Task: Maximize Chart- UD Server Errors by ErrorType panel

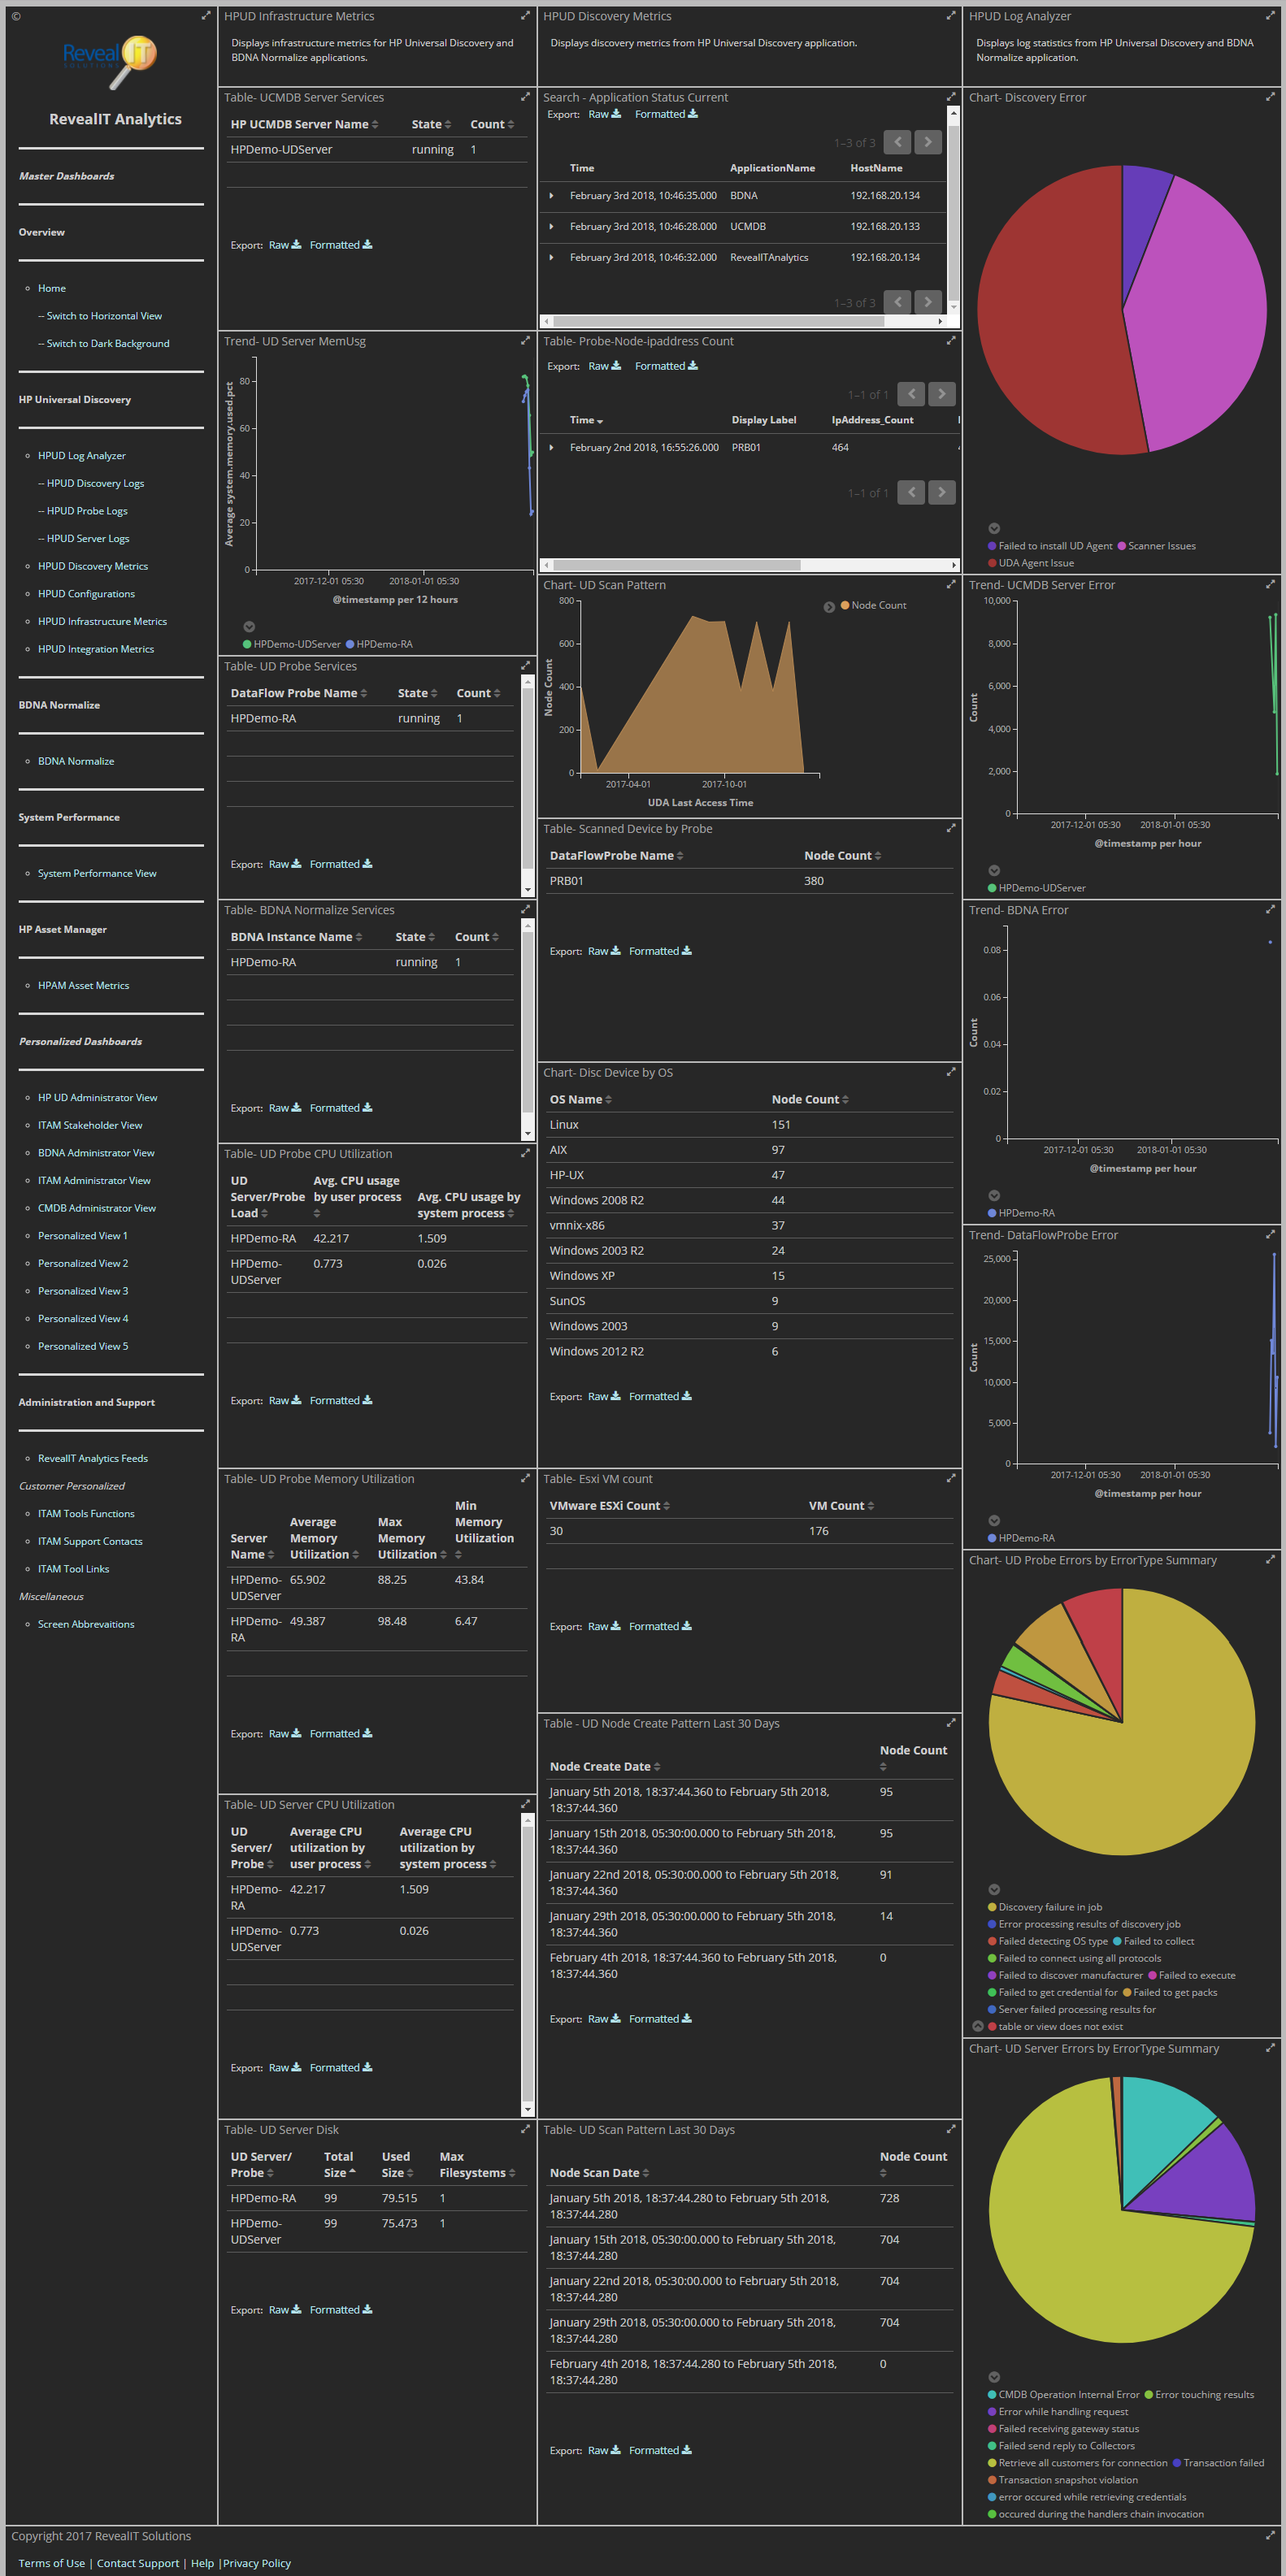Action: [x=1271, y=2048]
